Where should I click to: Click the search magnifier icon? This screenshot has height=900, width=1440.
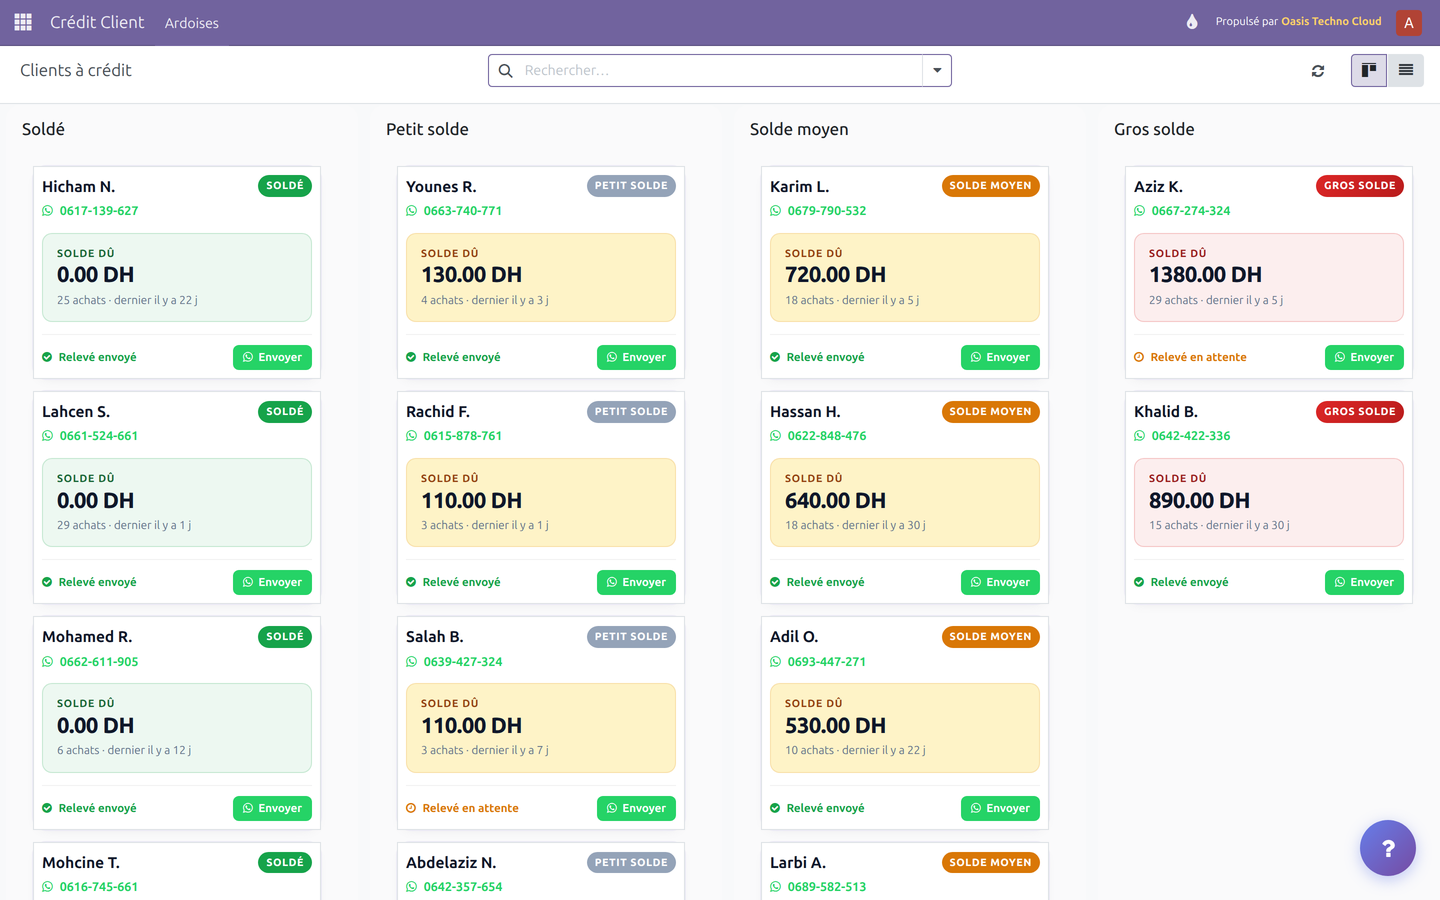[x=506, y=71]
